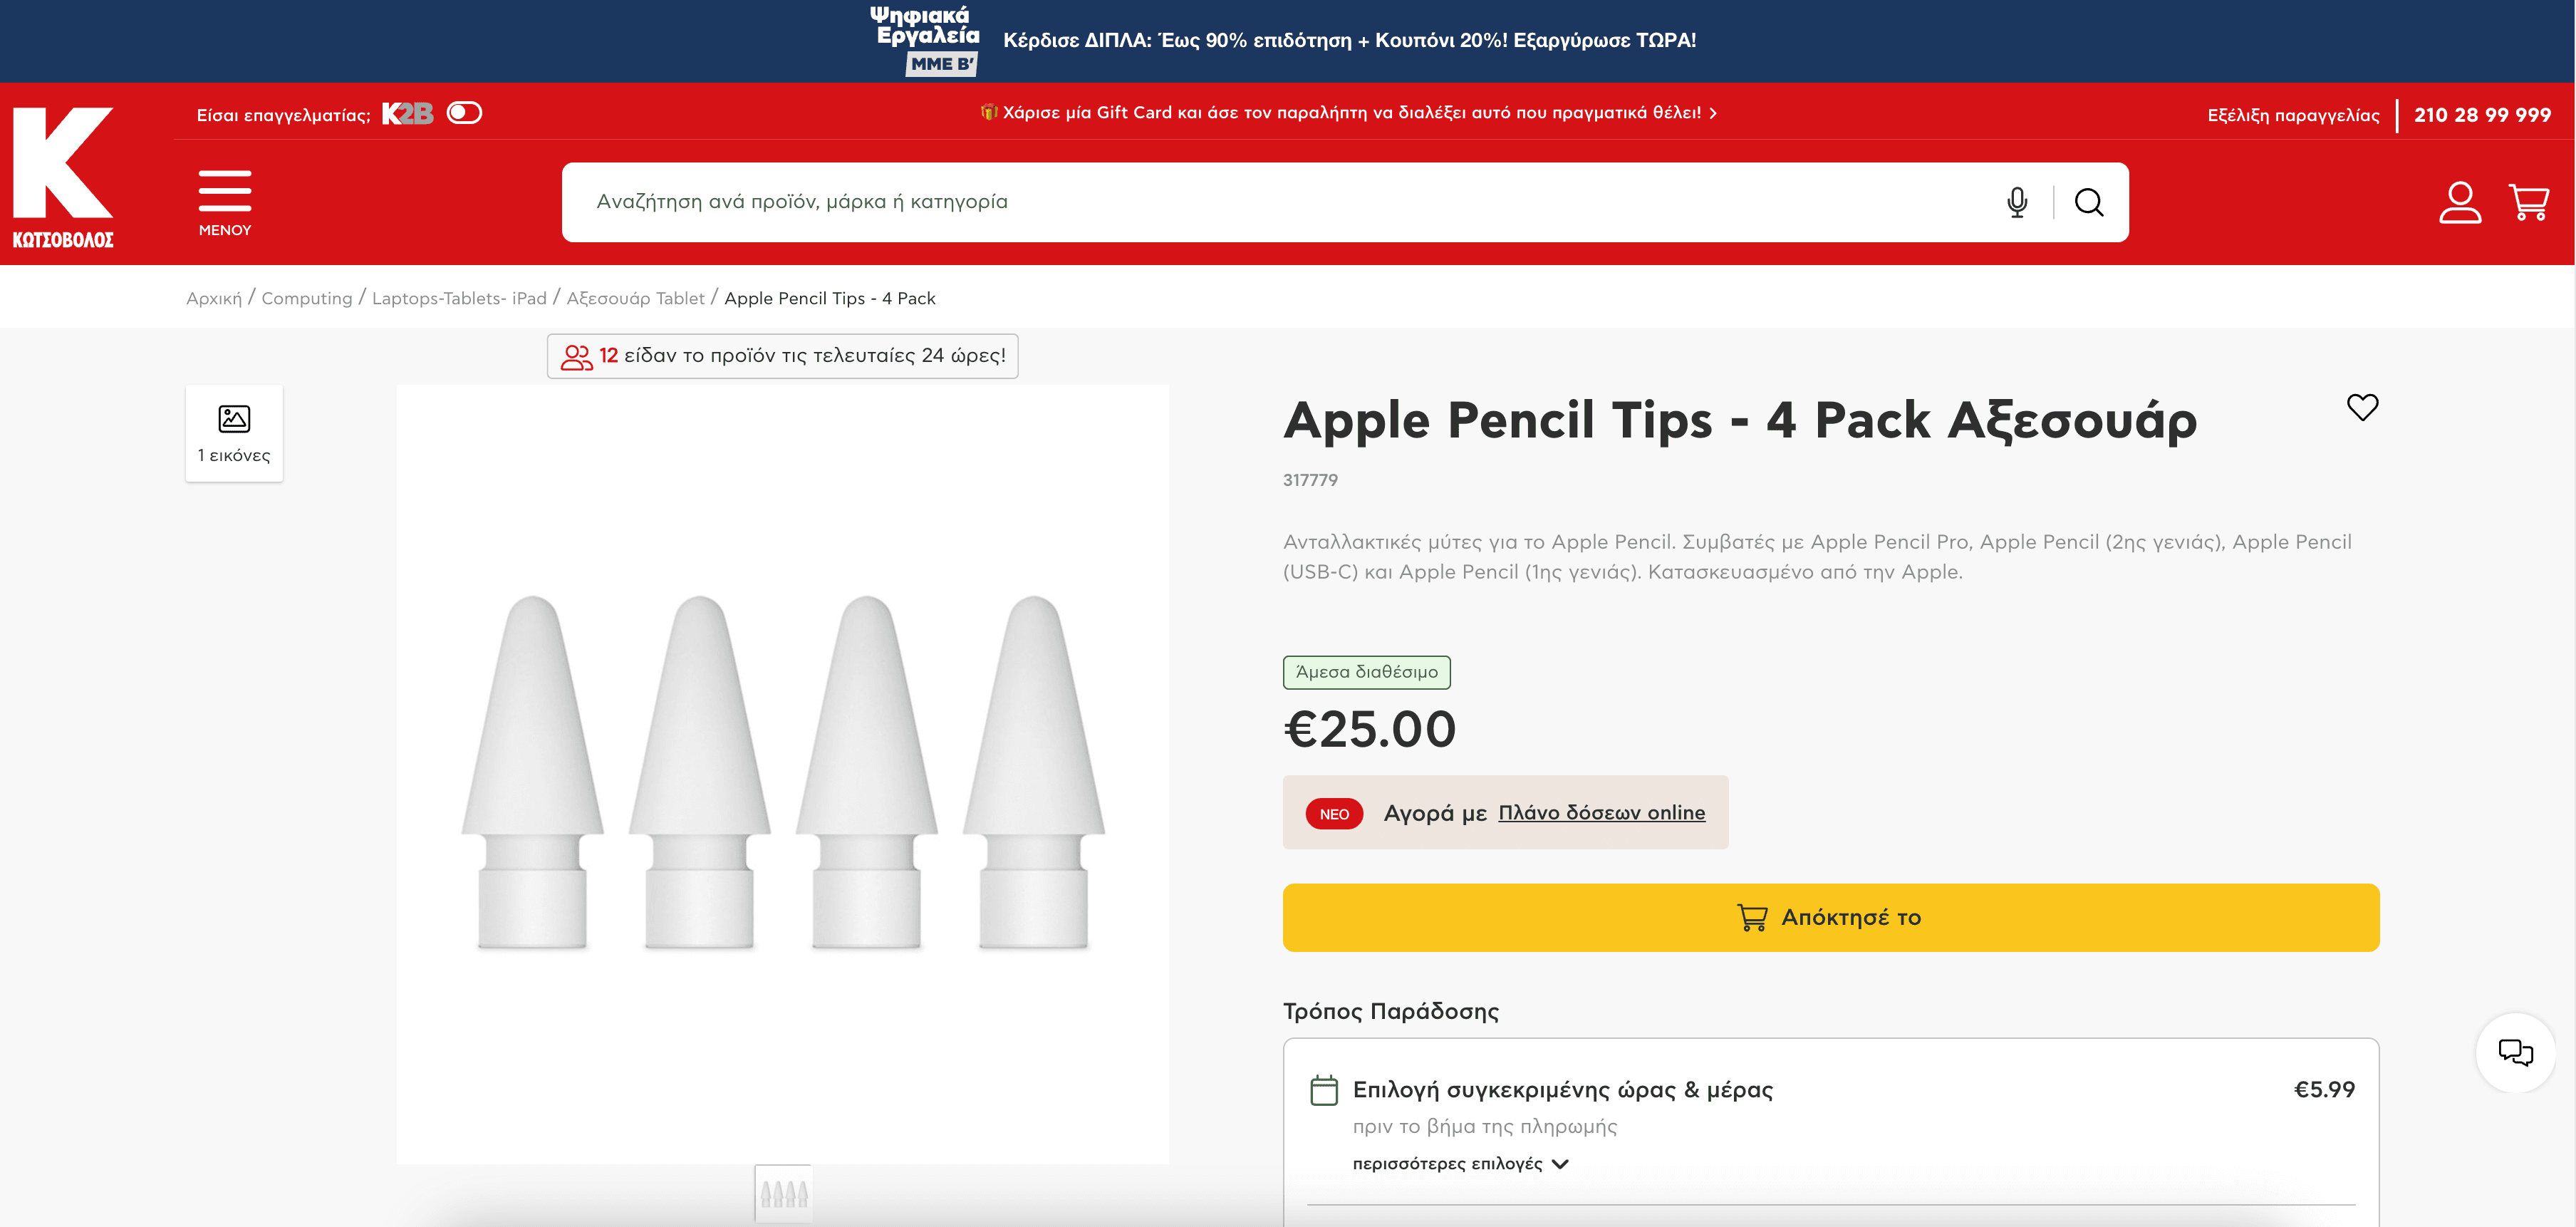The width and height of the screenshot is (2576, 1227).
Task: Open the image gallery icon
Action: (234, 432)
